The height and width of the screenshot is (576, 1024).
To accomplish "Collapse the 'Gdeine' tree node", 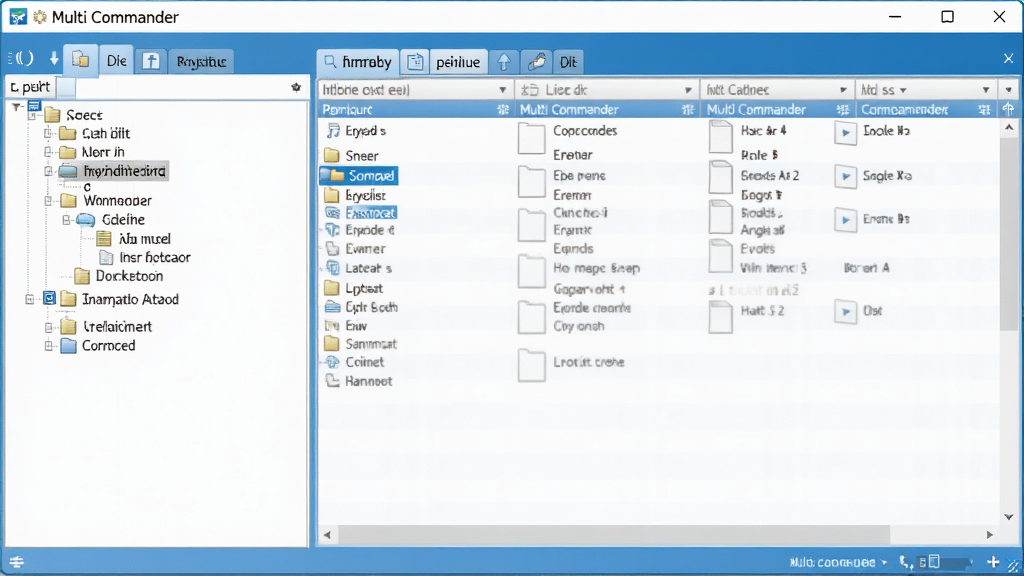I will [x=66, y=219].
